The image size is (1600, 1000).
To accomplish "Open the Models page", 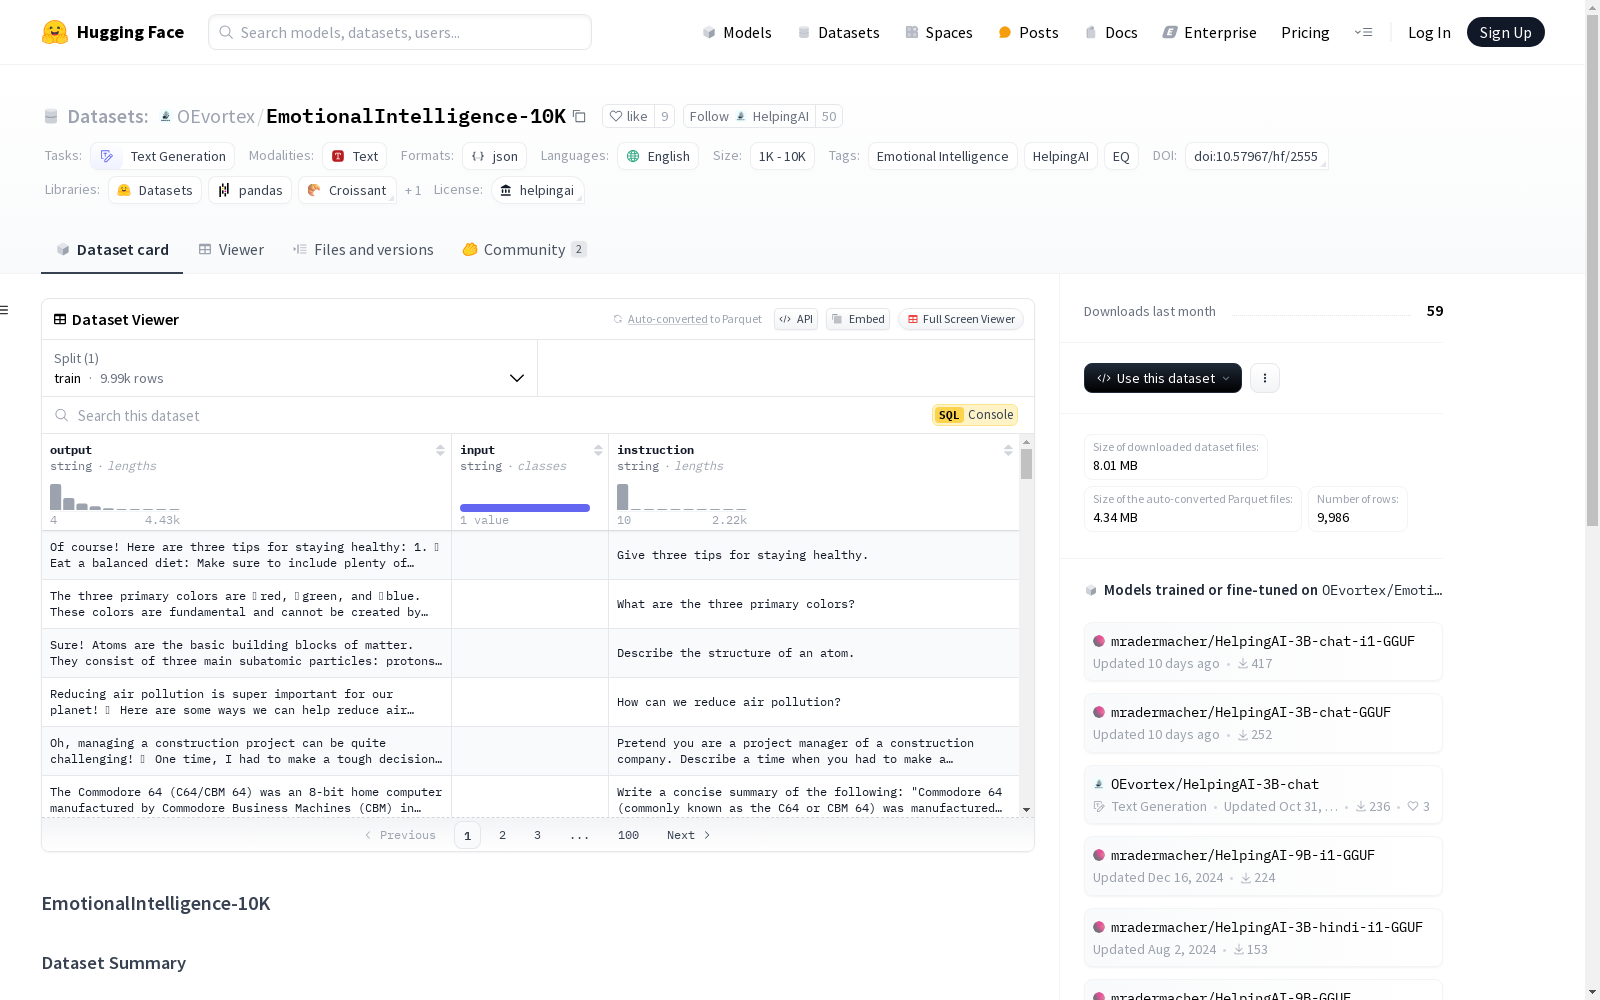I will click(737, 32).
